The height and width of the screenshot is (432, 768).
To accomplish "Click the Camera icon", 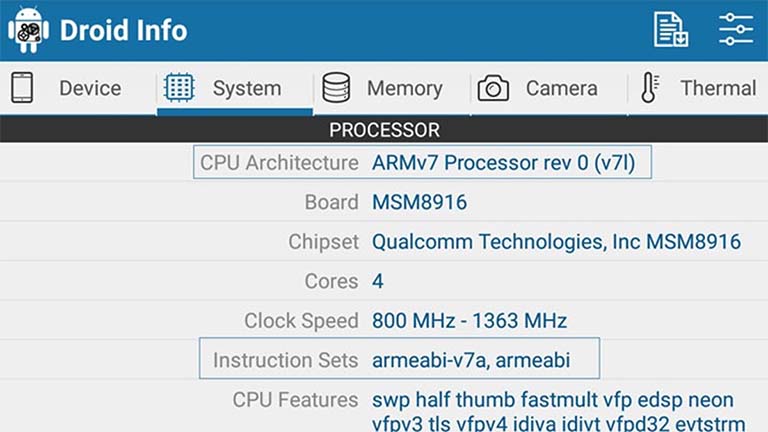I will 493,88.
